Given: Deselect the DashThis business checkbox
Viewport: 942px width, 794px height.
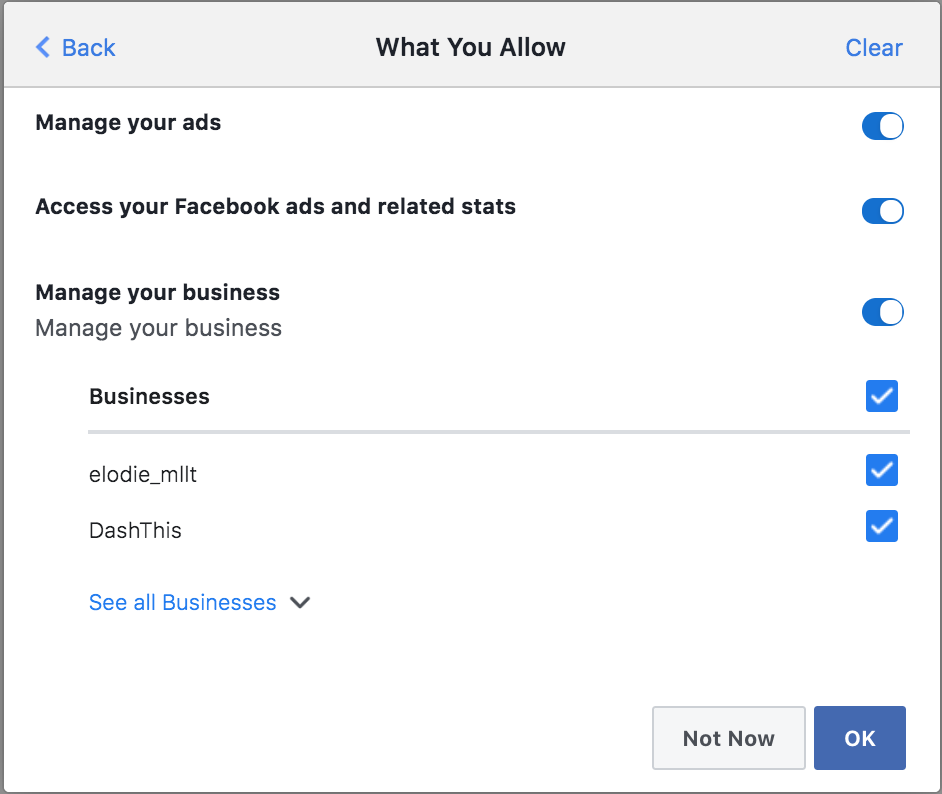Looking at the screenshot, I should (881, 526).
